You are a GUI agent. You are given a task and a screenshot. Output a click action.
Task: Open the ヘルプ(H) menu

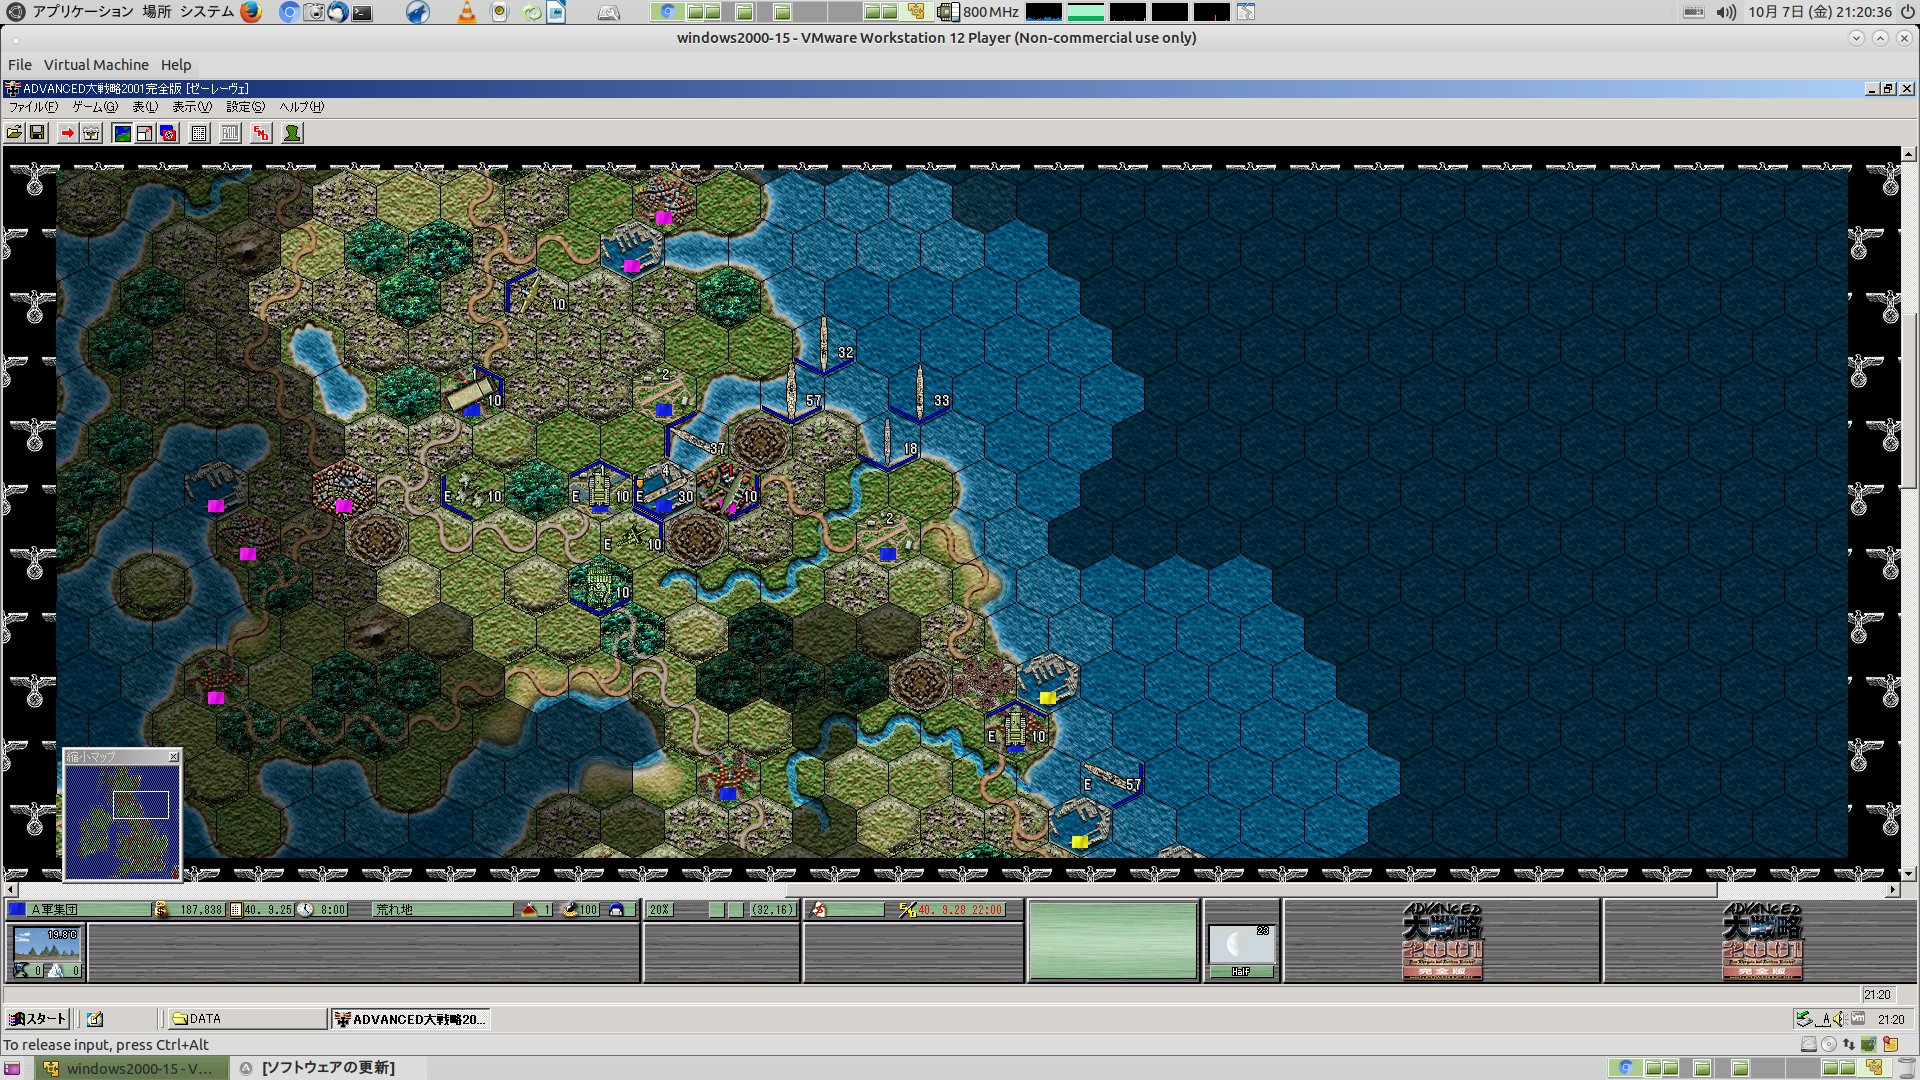(301, 107)
